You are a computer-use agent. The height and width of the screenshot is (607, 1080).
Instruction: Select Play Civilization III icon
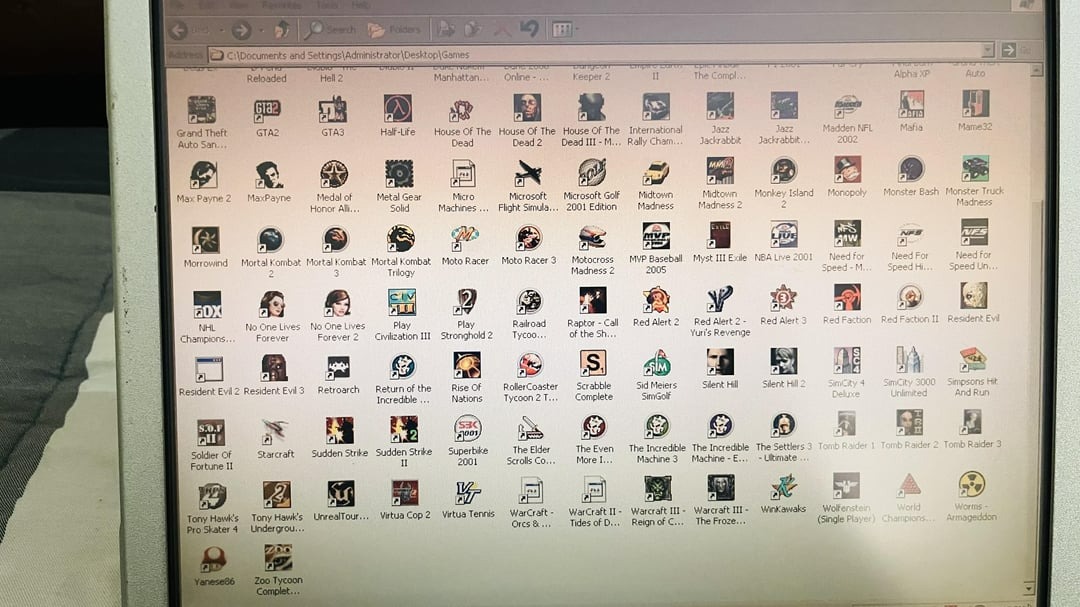402,302
